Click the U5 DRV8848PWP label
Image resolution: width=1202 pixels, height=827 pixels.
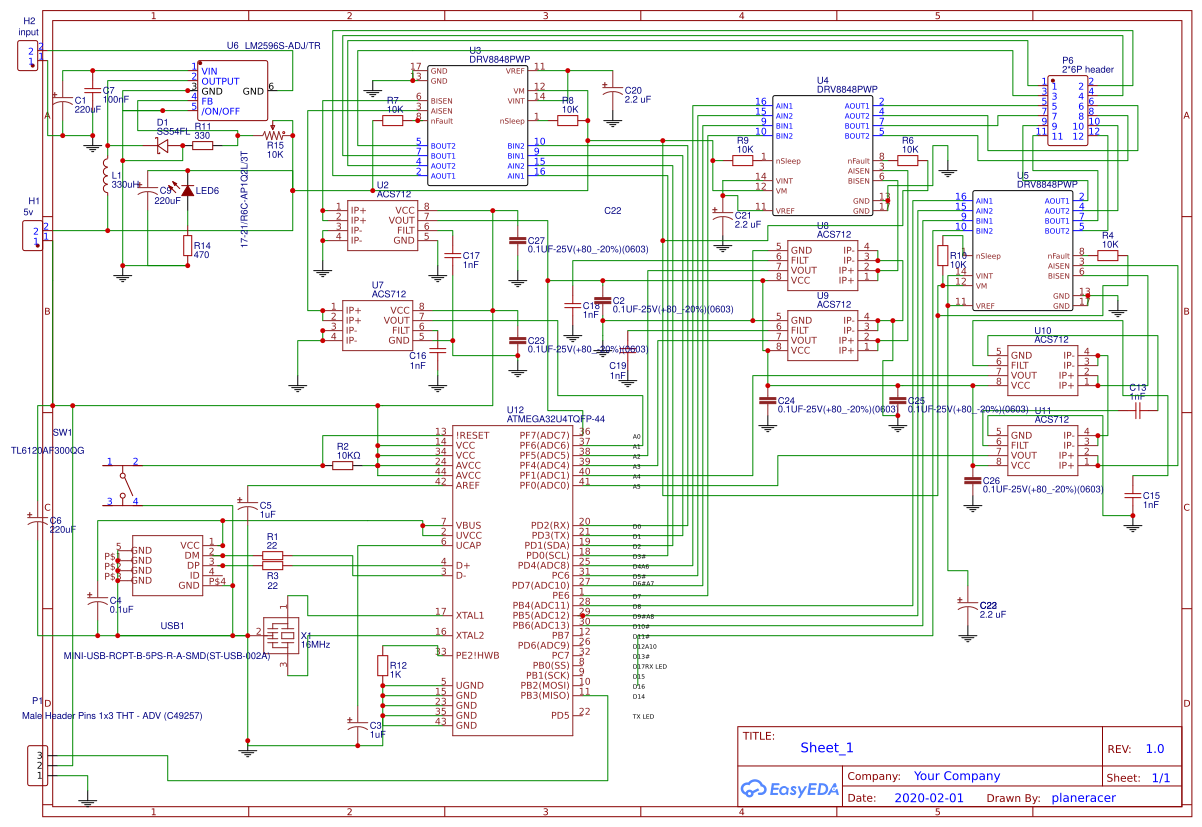click(1046, 180)
